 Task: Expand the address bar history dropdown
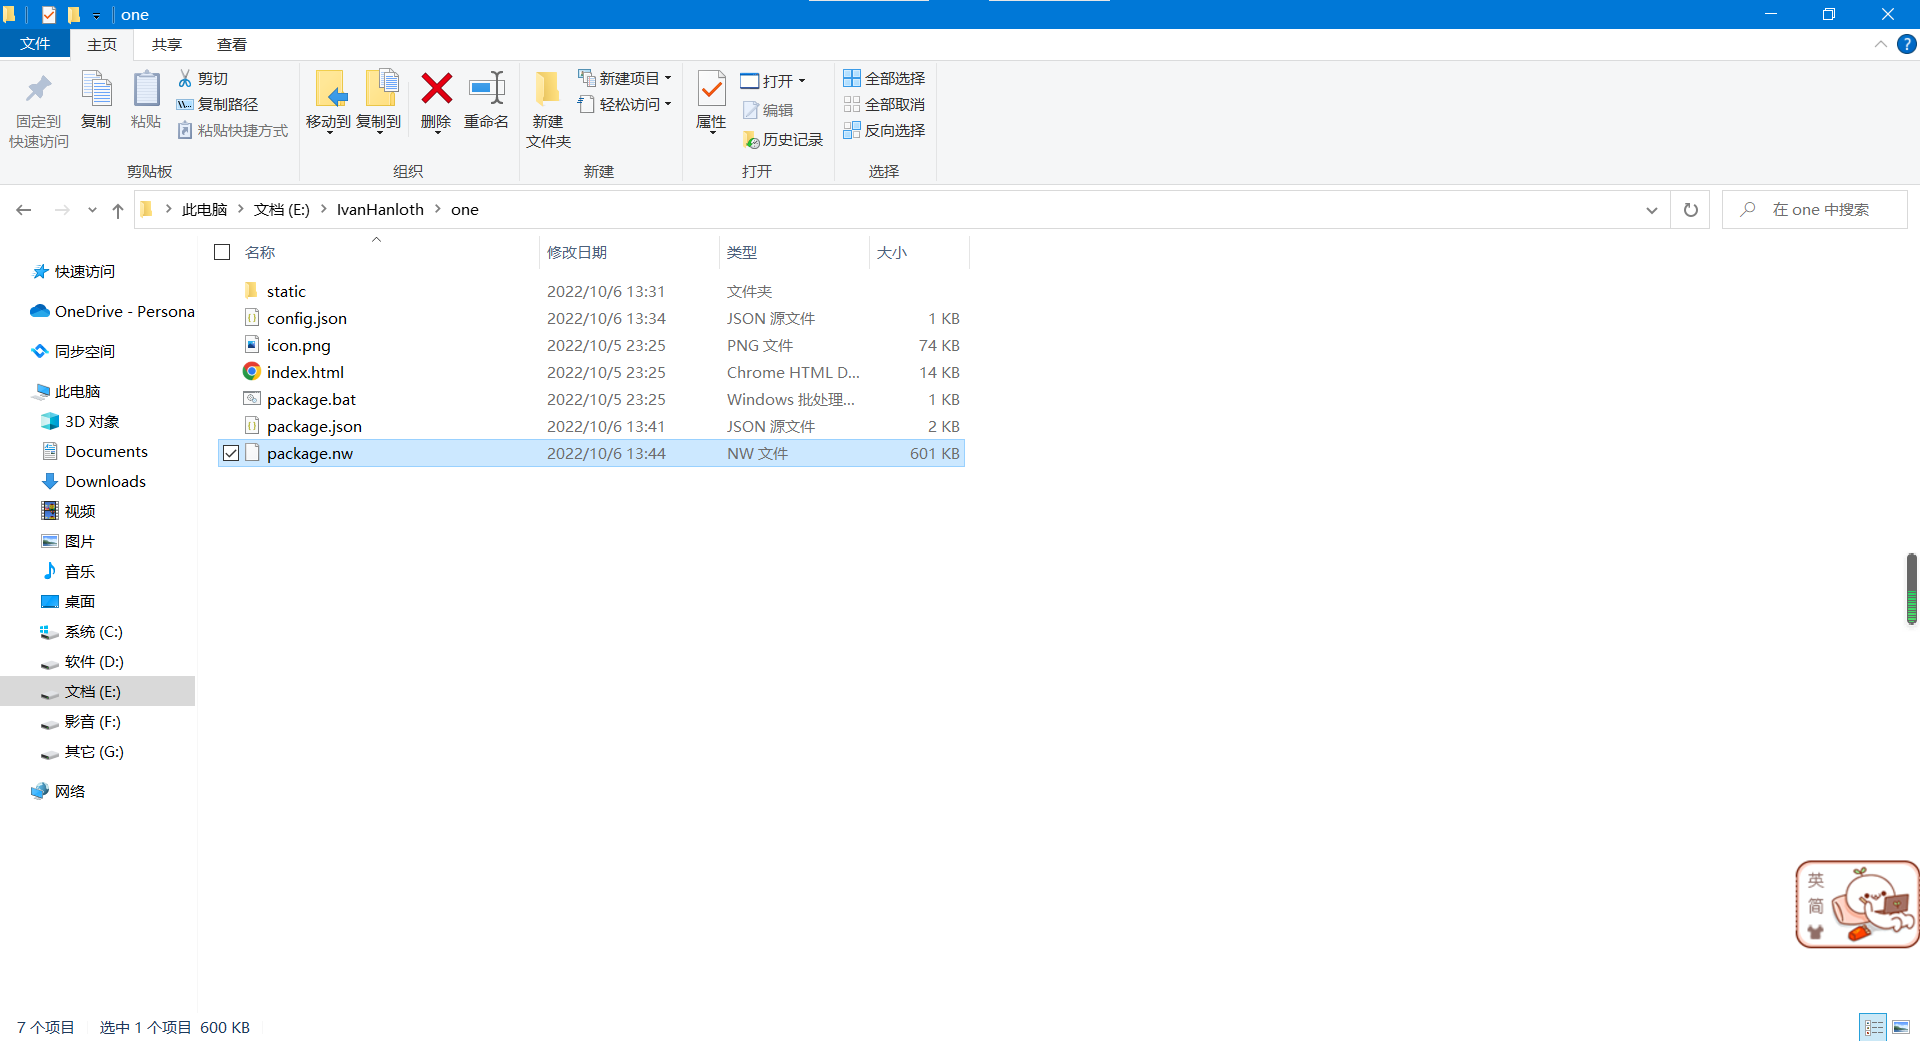click(1651, 210)
